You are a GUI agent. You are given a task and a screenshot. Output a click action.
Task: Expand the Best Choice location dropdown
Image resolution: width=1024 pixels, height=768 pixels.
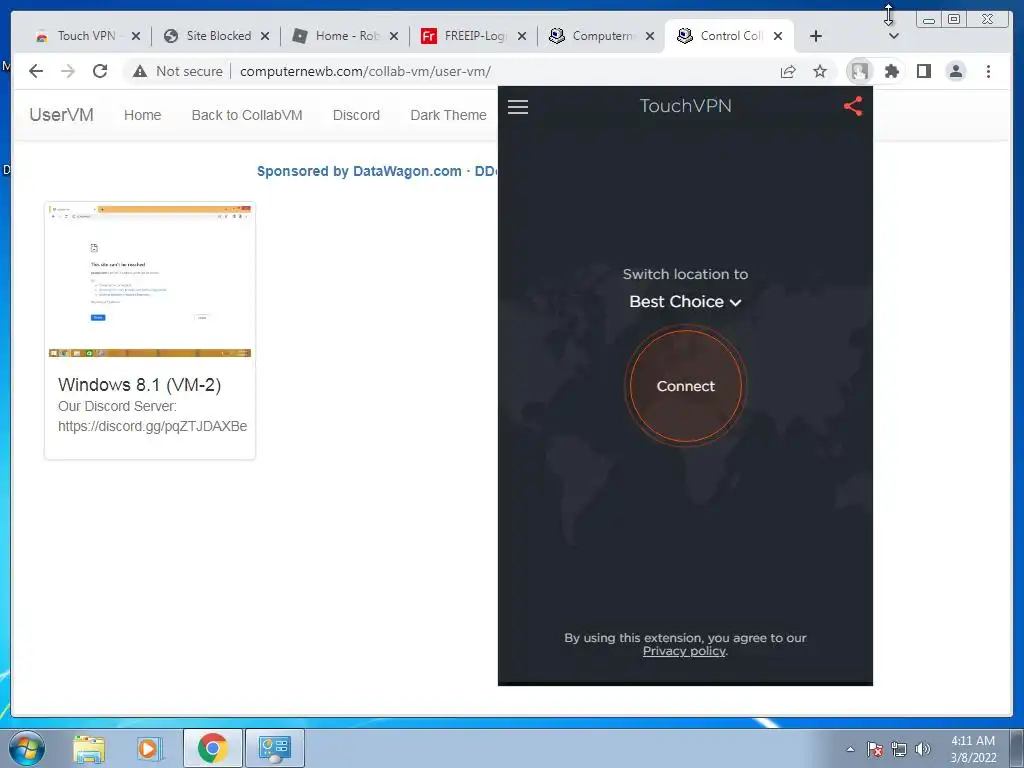coord(685,302)
